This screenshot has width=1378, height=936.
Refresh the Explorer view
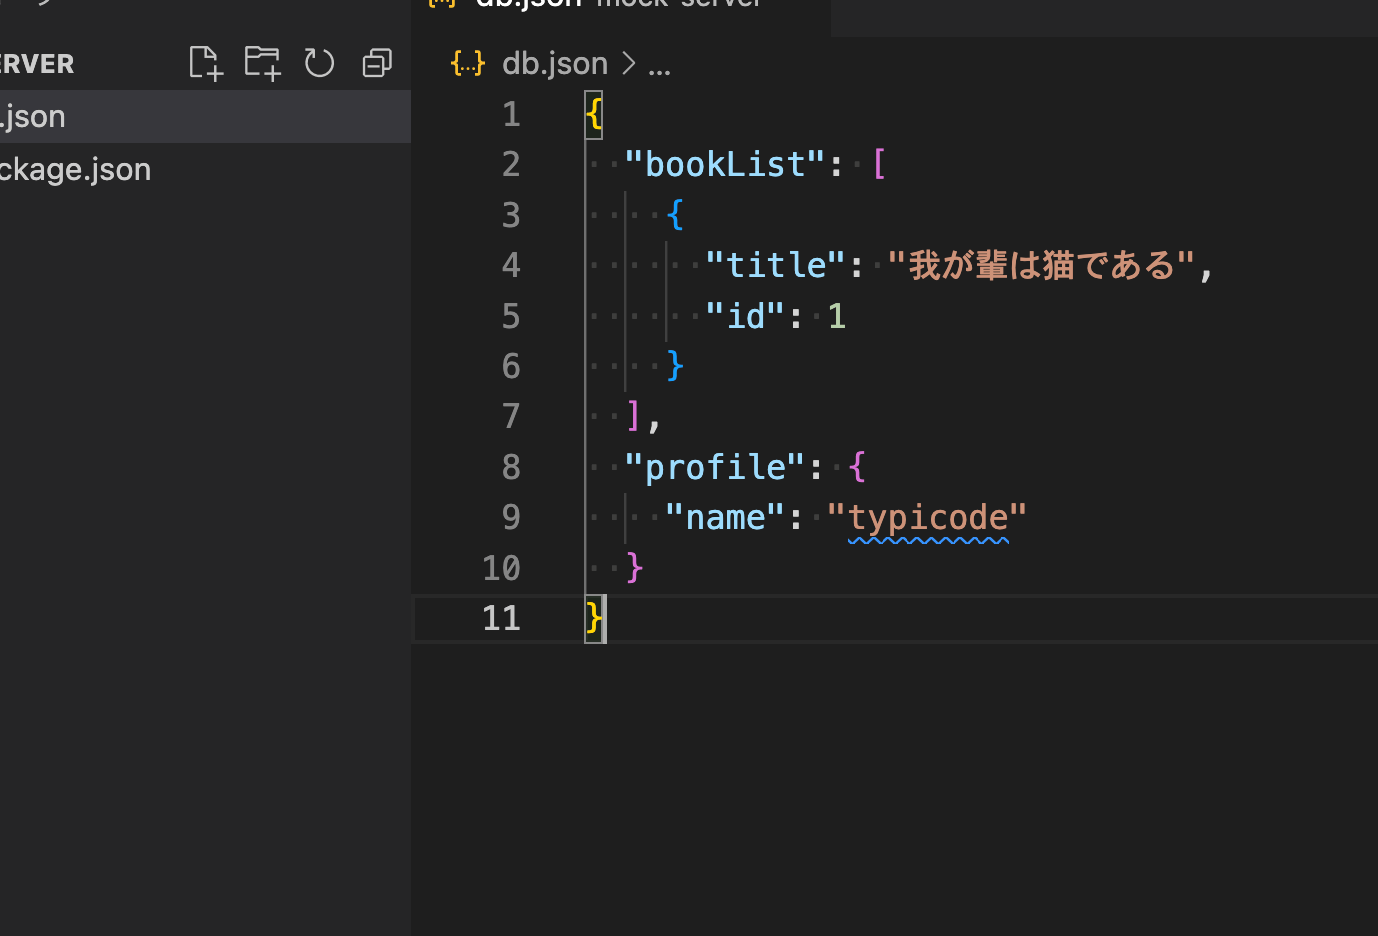pyautogui.click(x=319, y=62)
